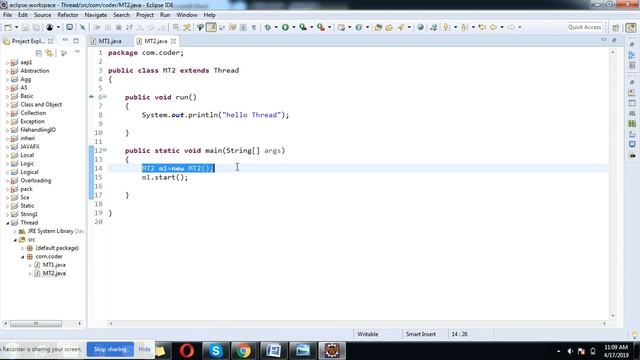Click the Run External Tools icon
640x360 pixels.
(321, 27)
